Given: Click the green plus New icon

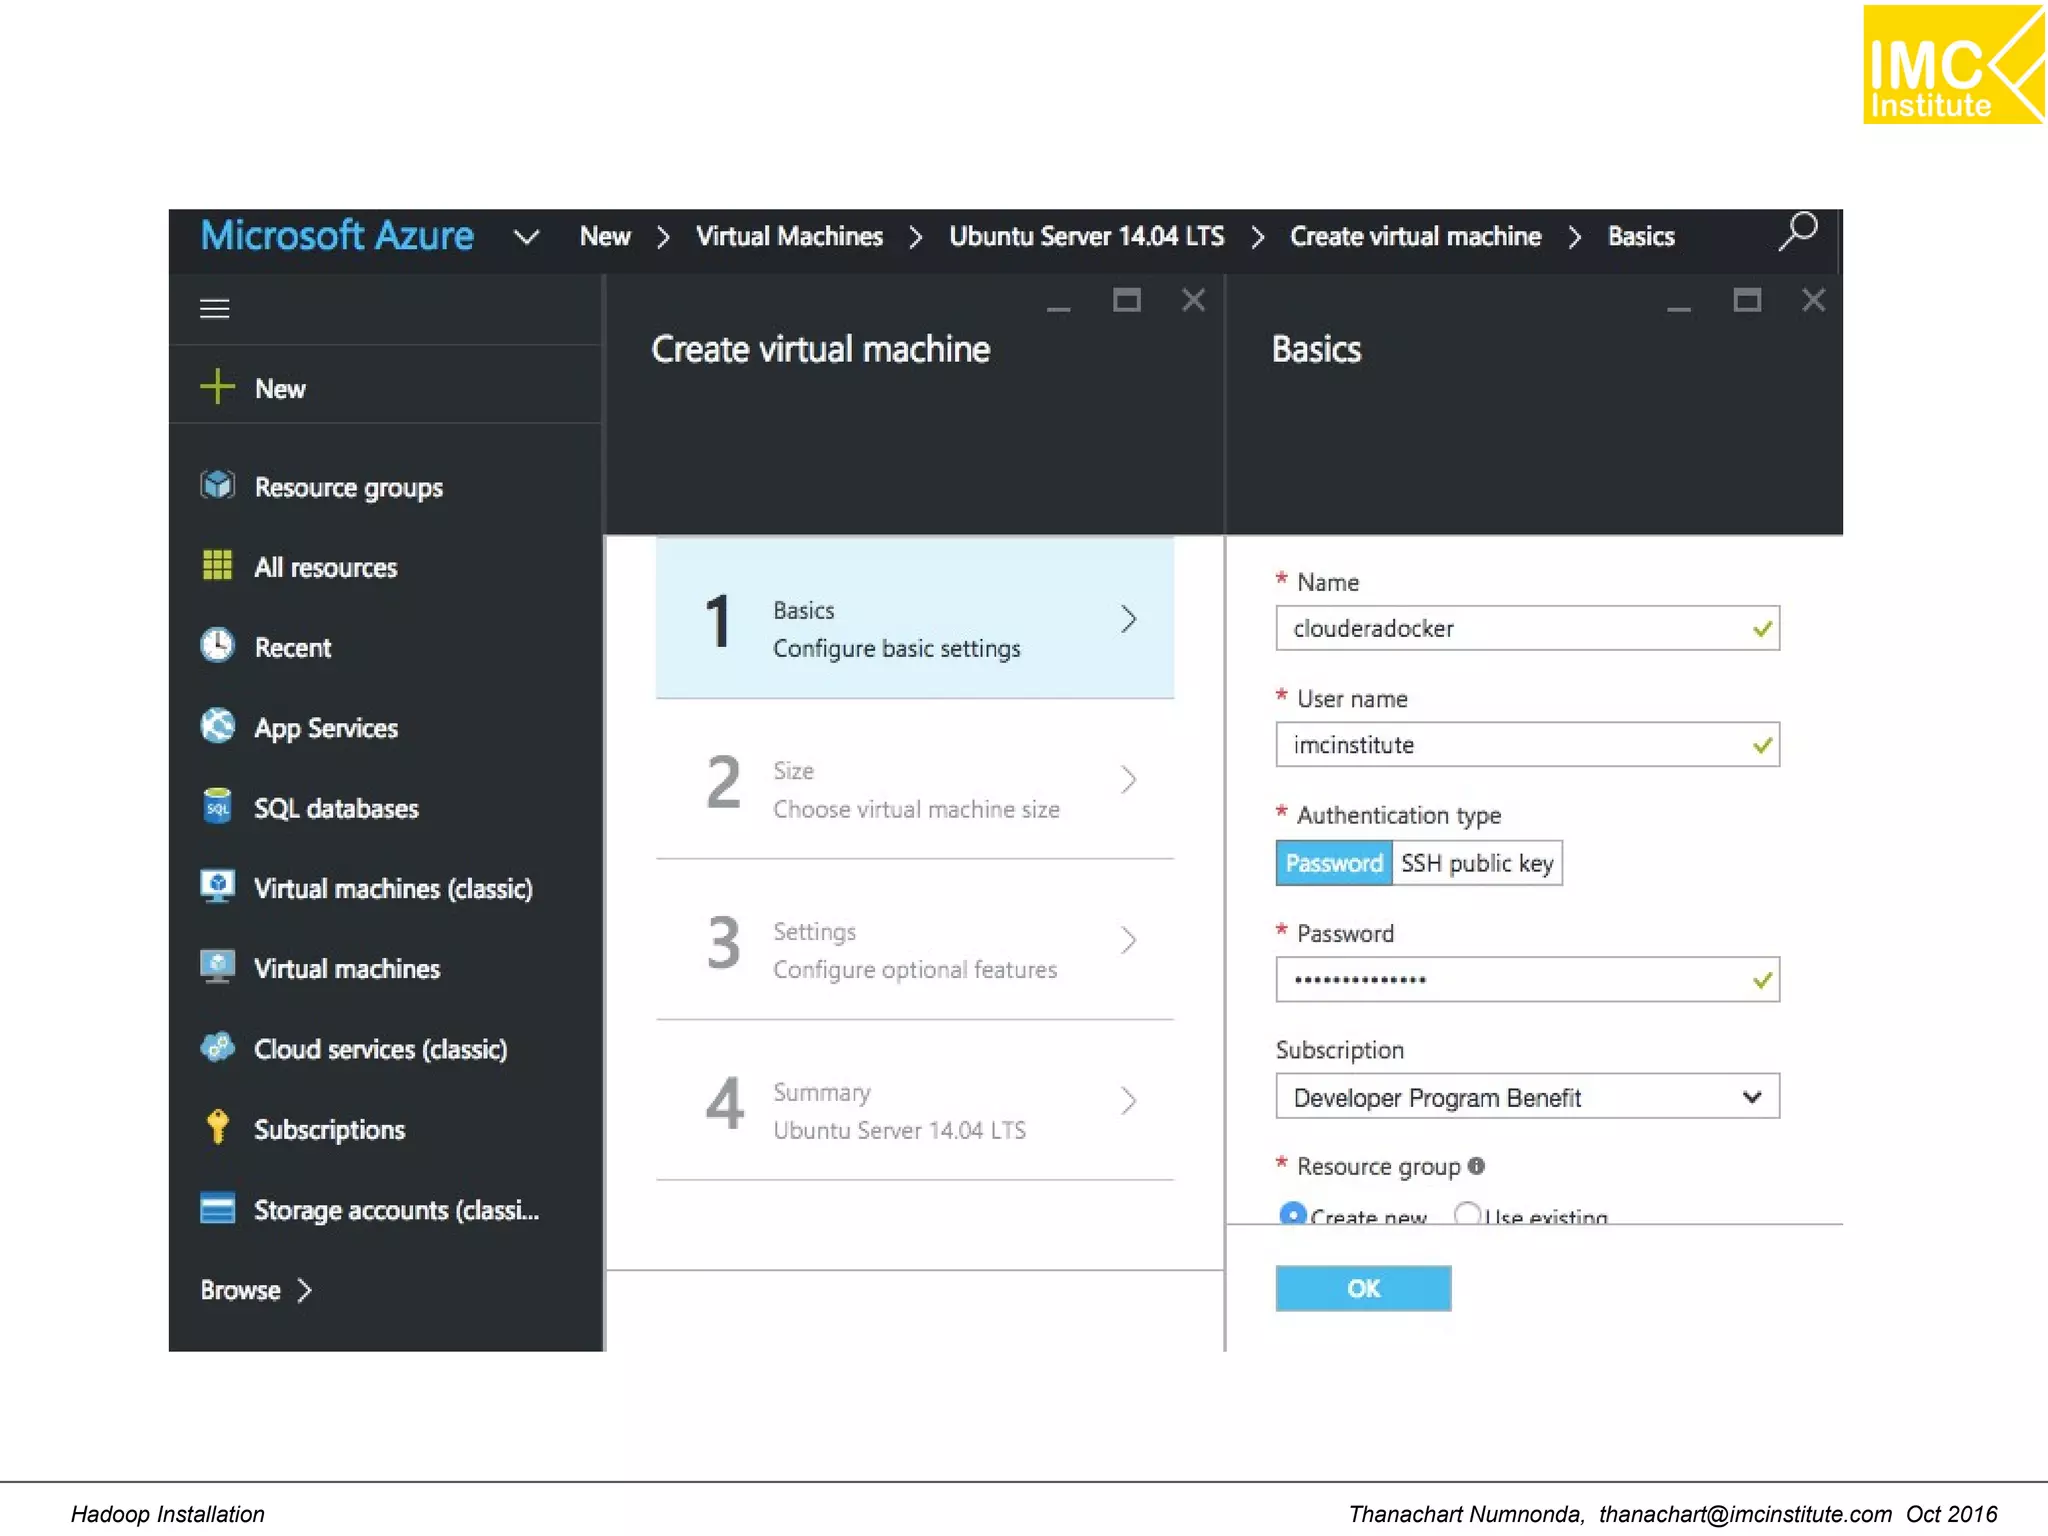Looking at the screenshot, I should pyautogui.click(x=217, y=387).
